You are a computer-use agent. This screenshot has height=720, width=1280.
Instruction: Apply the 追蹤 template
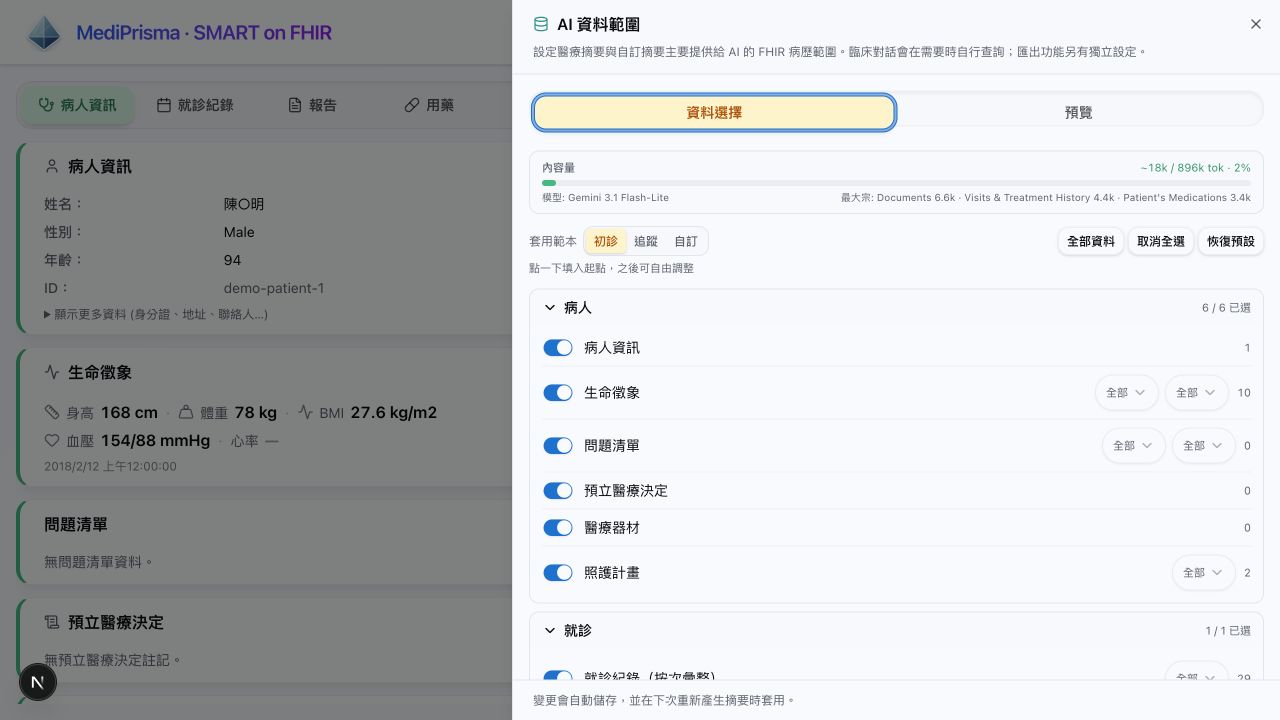pyautogui.click(x=646, y=241)
